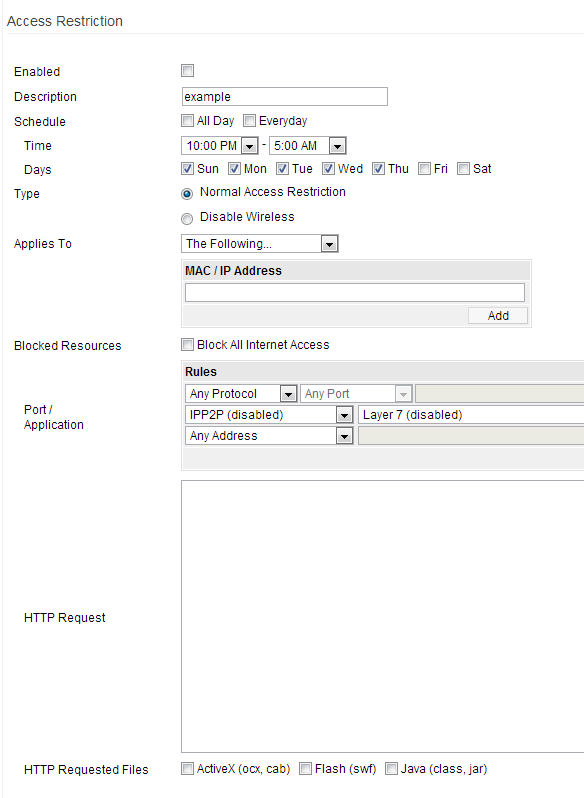
Task: Check the All Day schedule option
Action: [x=188, y=121]
